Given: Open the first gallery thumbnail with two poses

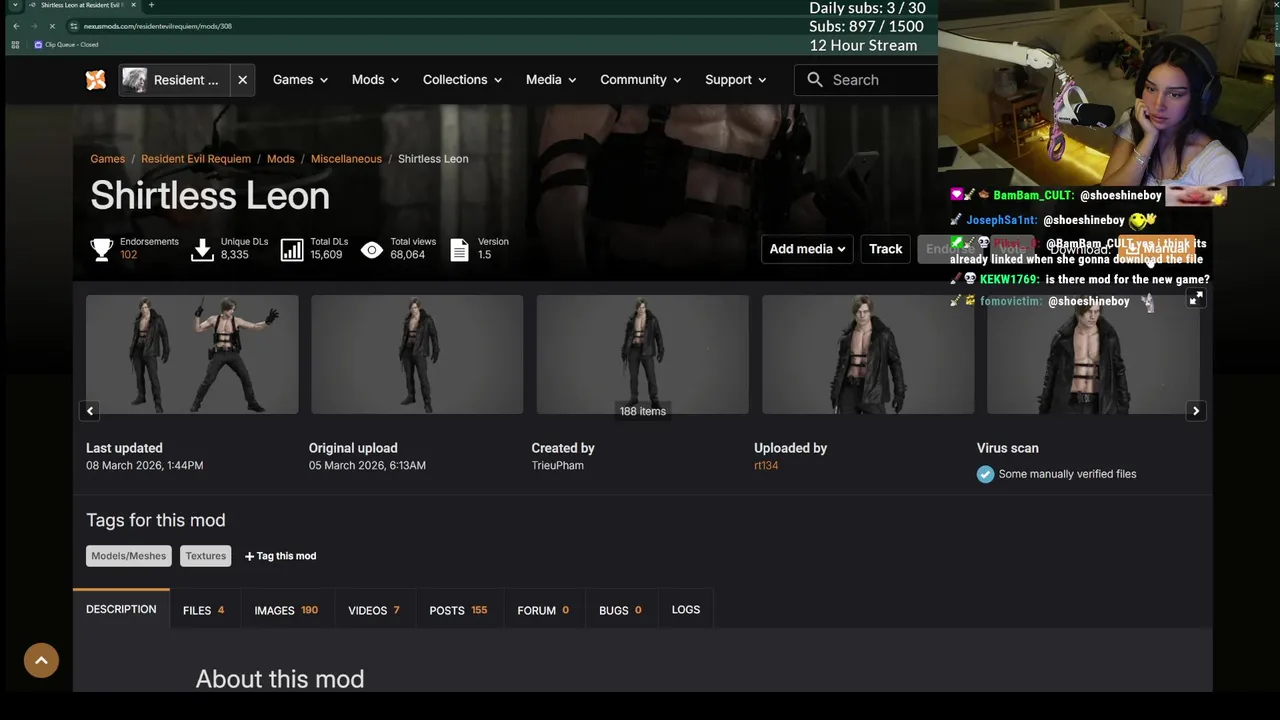Looking at the screenshot, I should [x=192, y=354].
